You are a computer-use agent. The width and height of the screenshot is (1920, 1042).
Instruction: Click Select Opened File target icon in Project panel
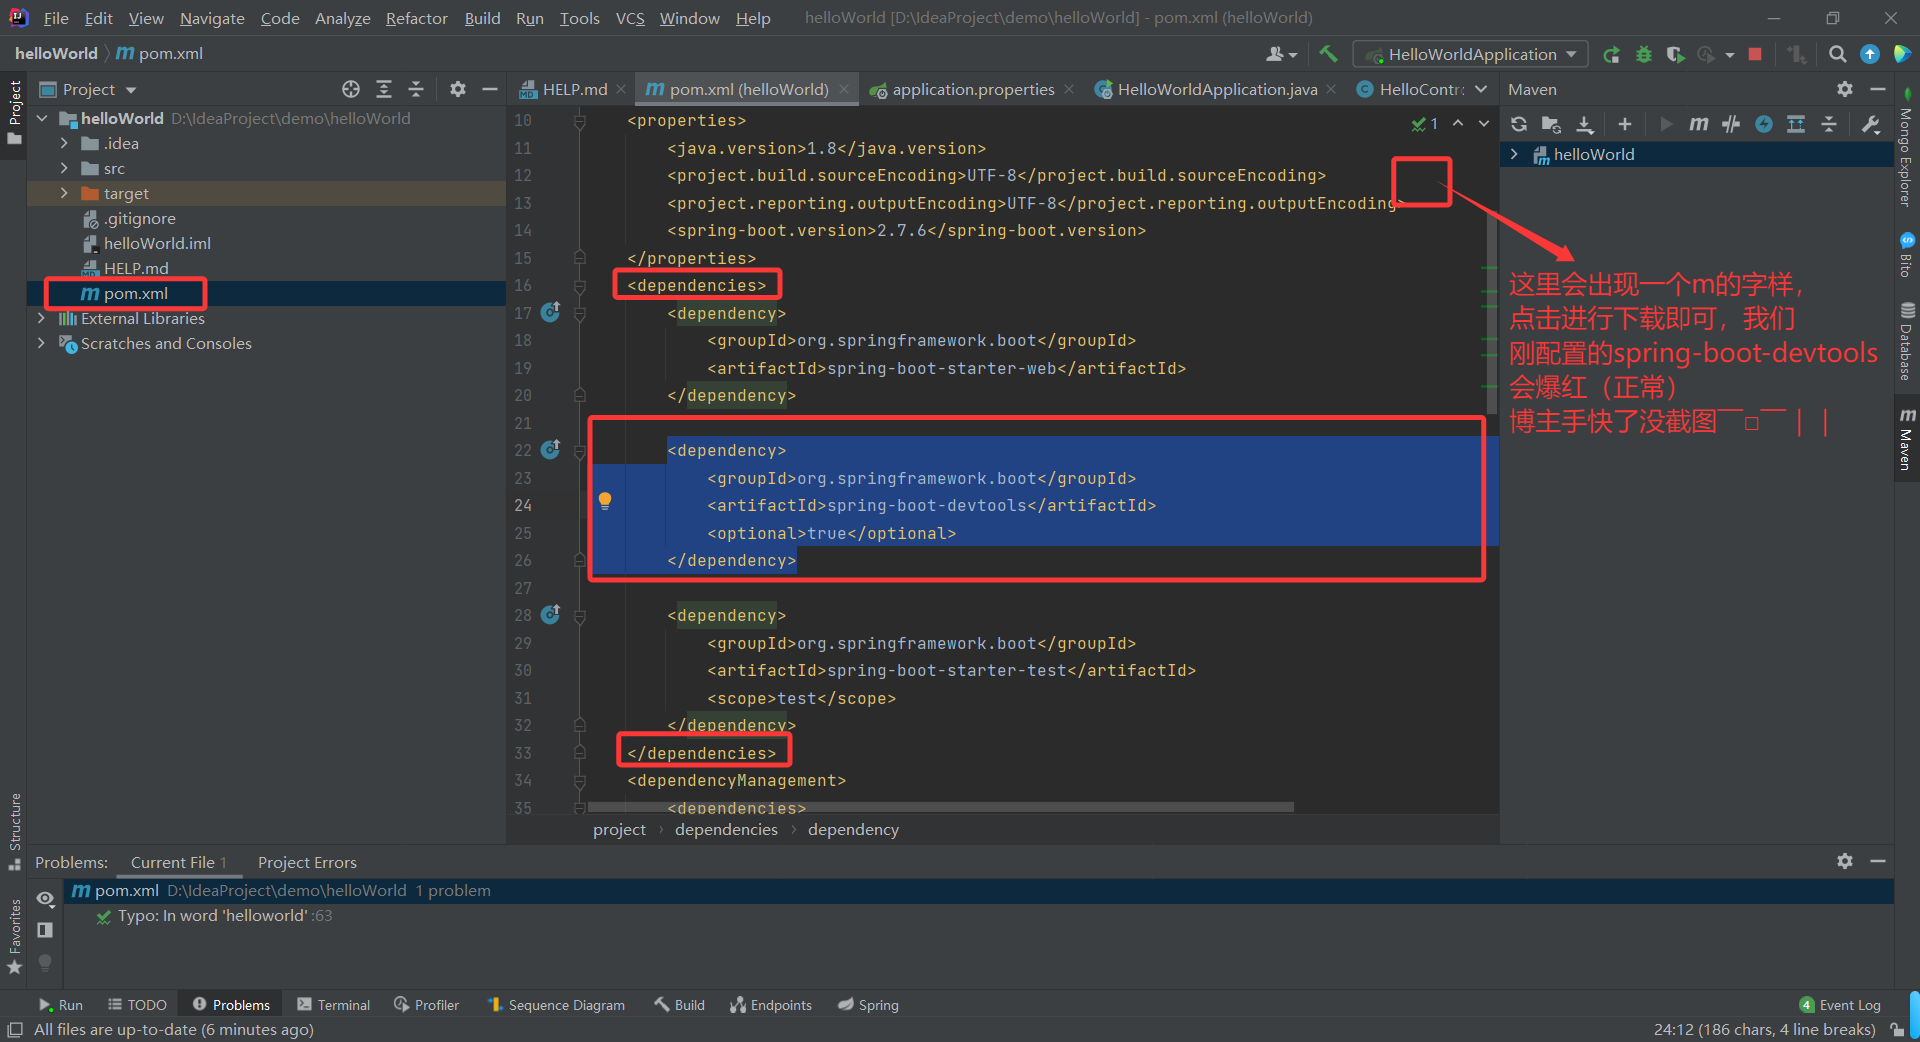tap(351, 89)
